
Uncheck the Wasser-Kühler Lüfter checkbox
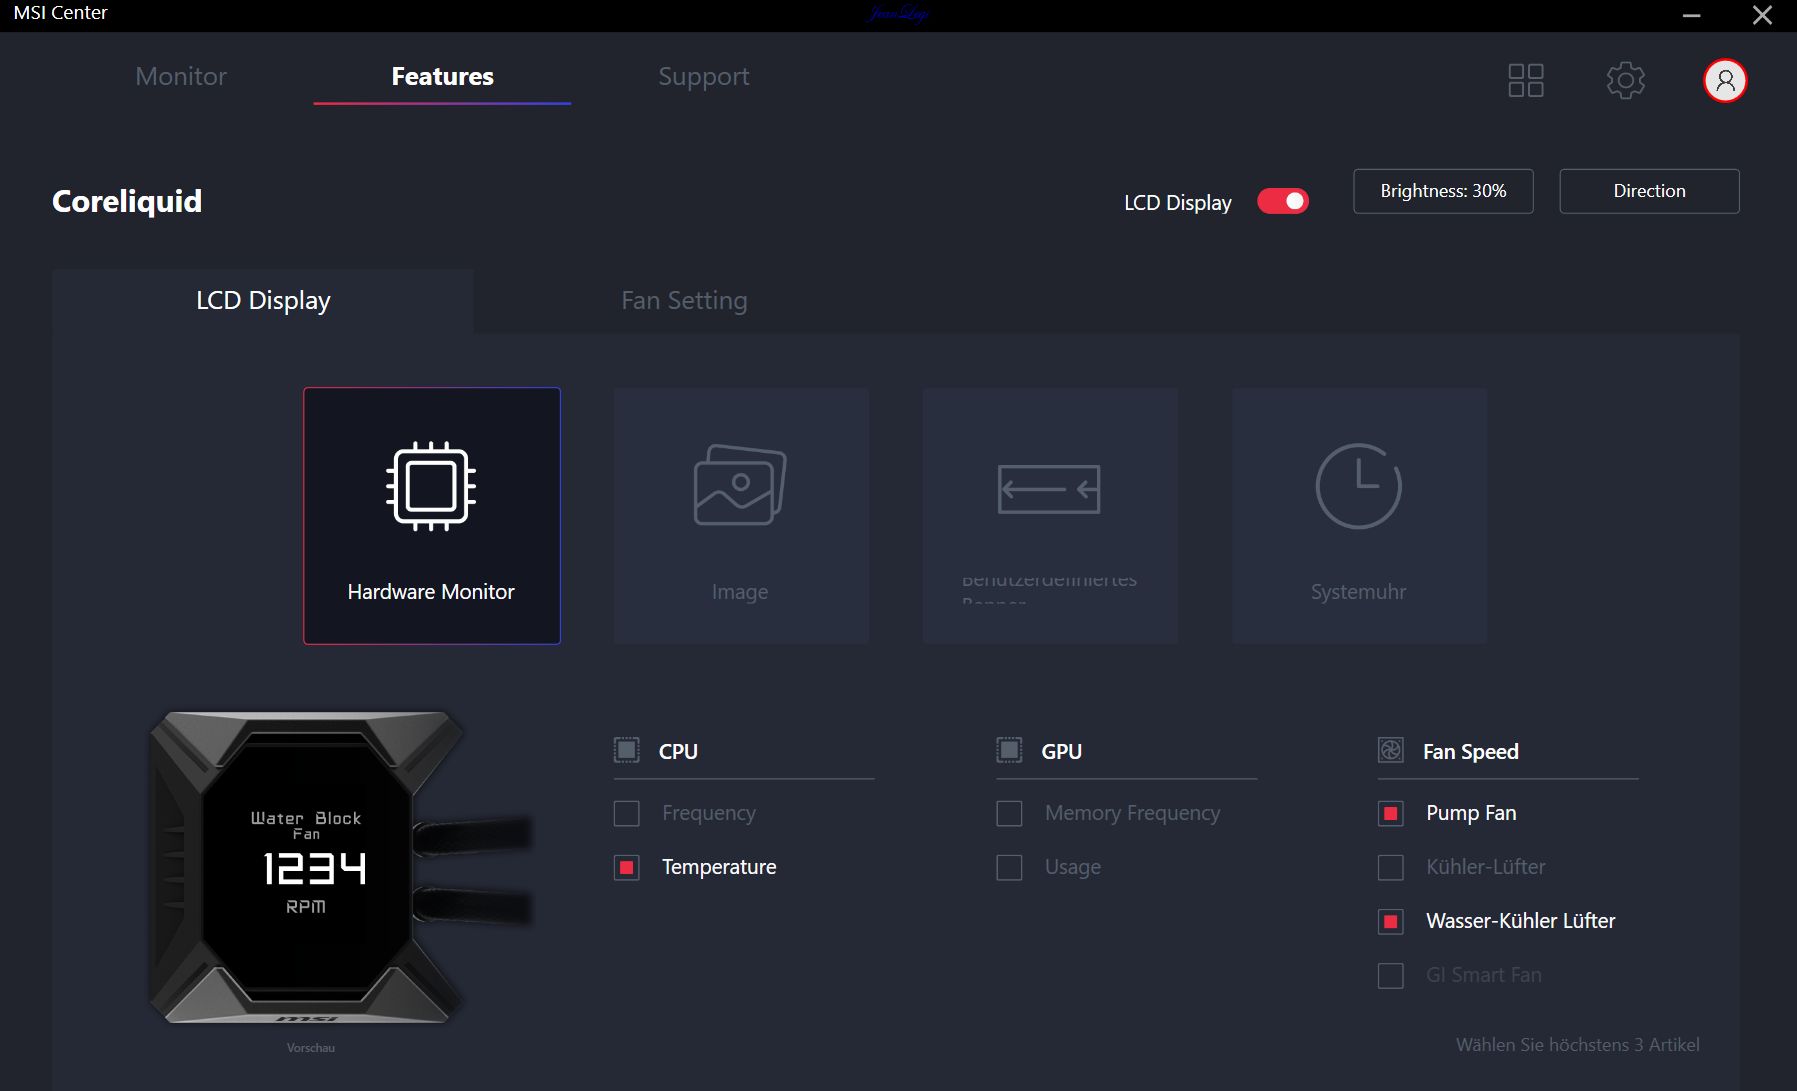pos(1390,921)
